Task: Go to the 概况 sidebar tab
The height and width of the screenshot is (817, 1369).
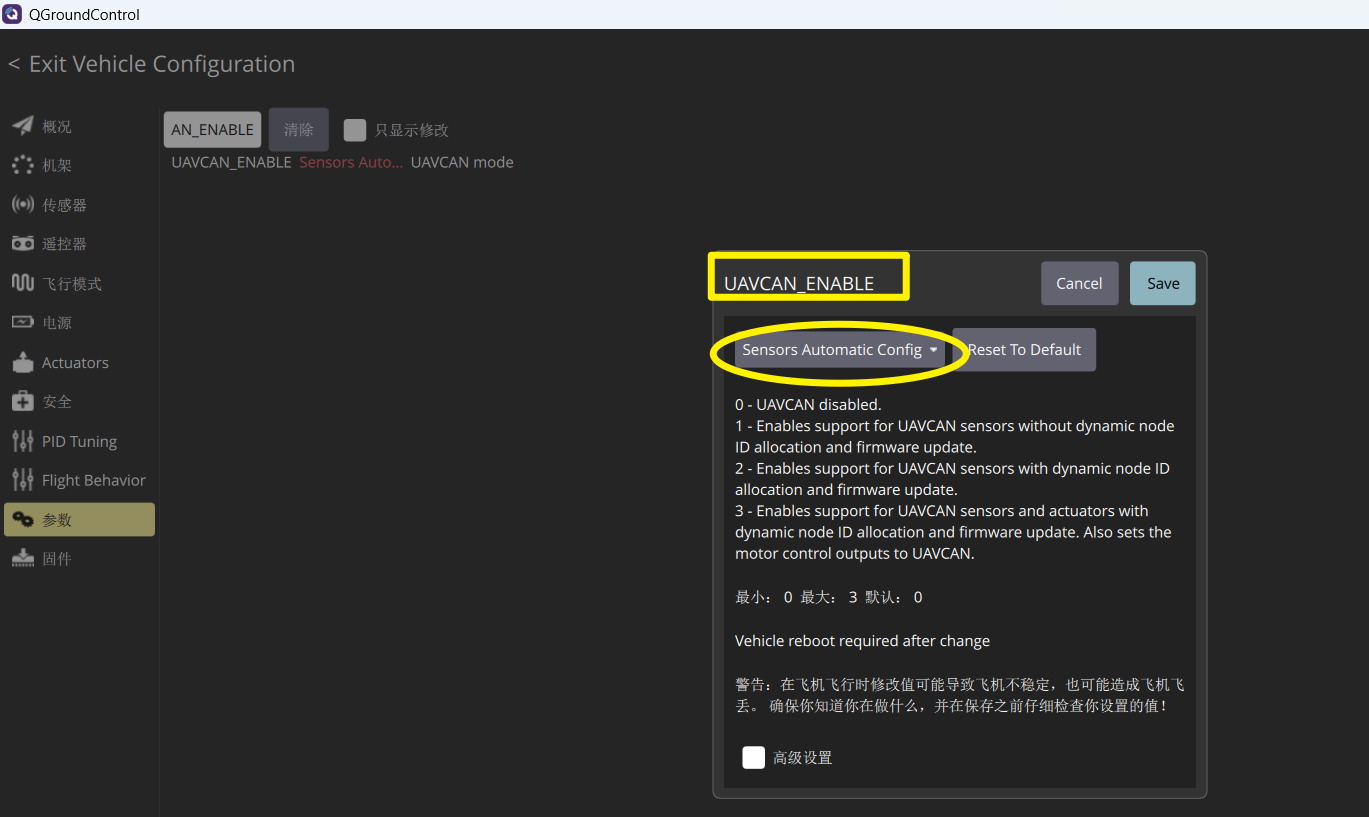Action: [x=79, y=126]
